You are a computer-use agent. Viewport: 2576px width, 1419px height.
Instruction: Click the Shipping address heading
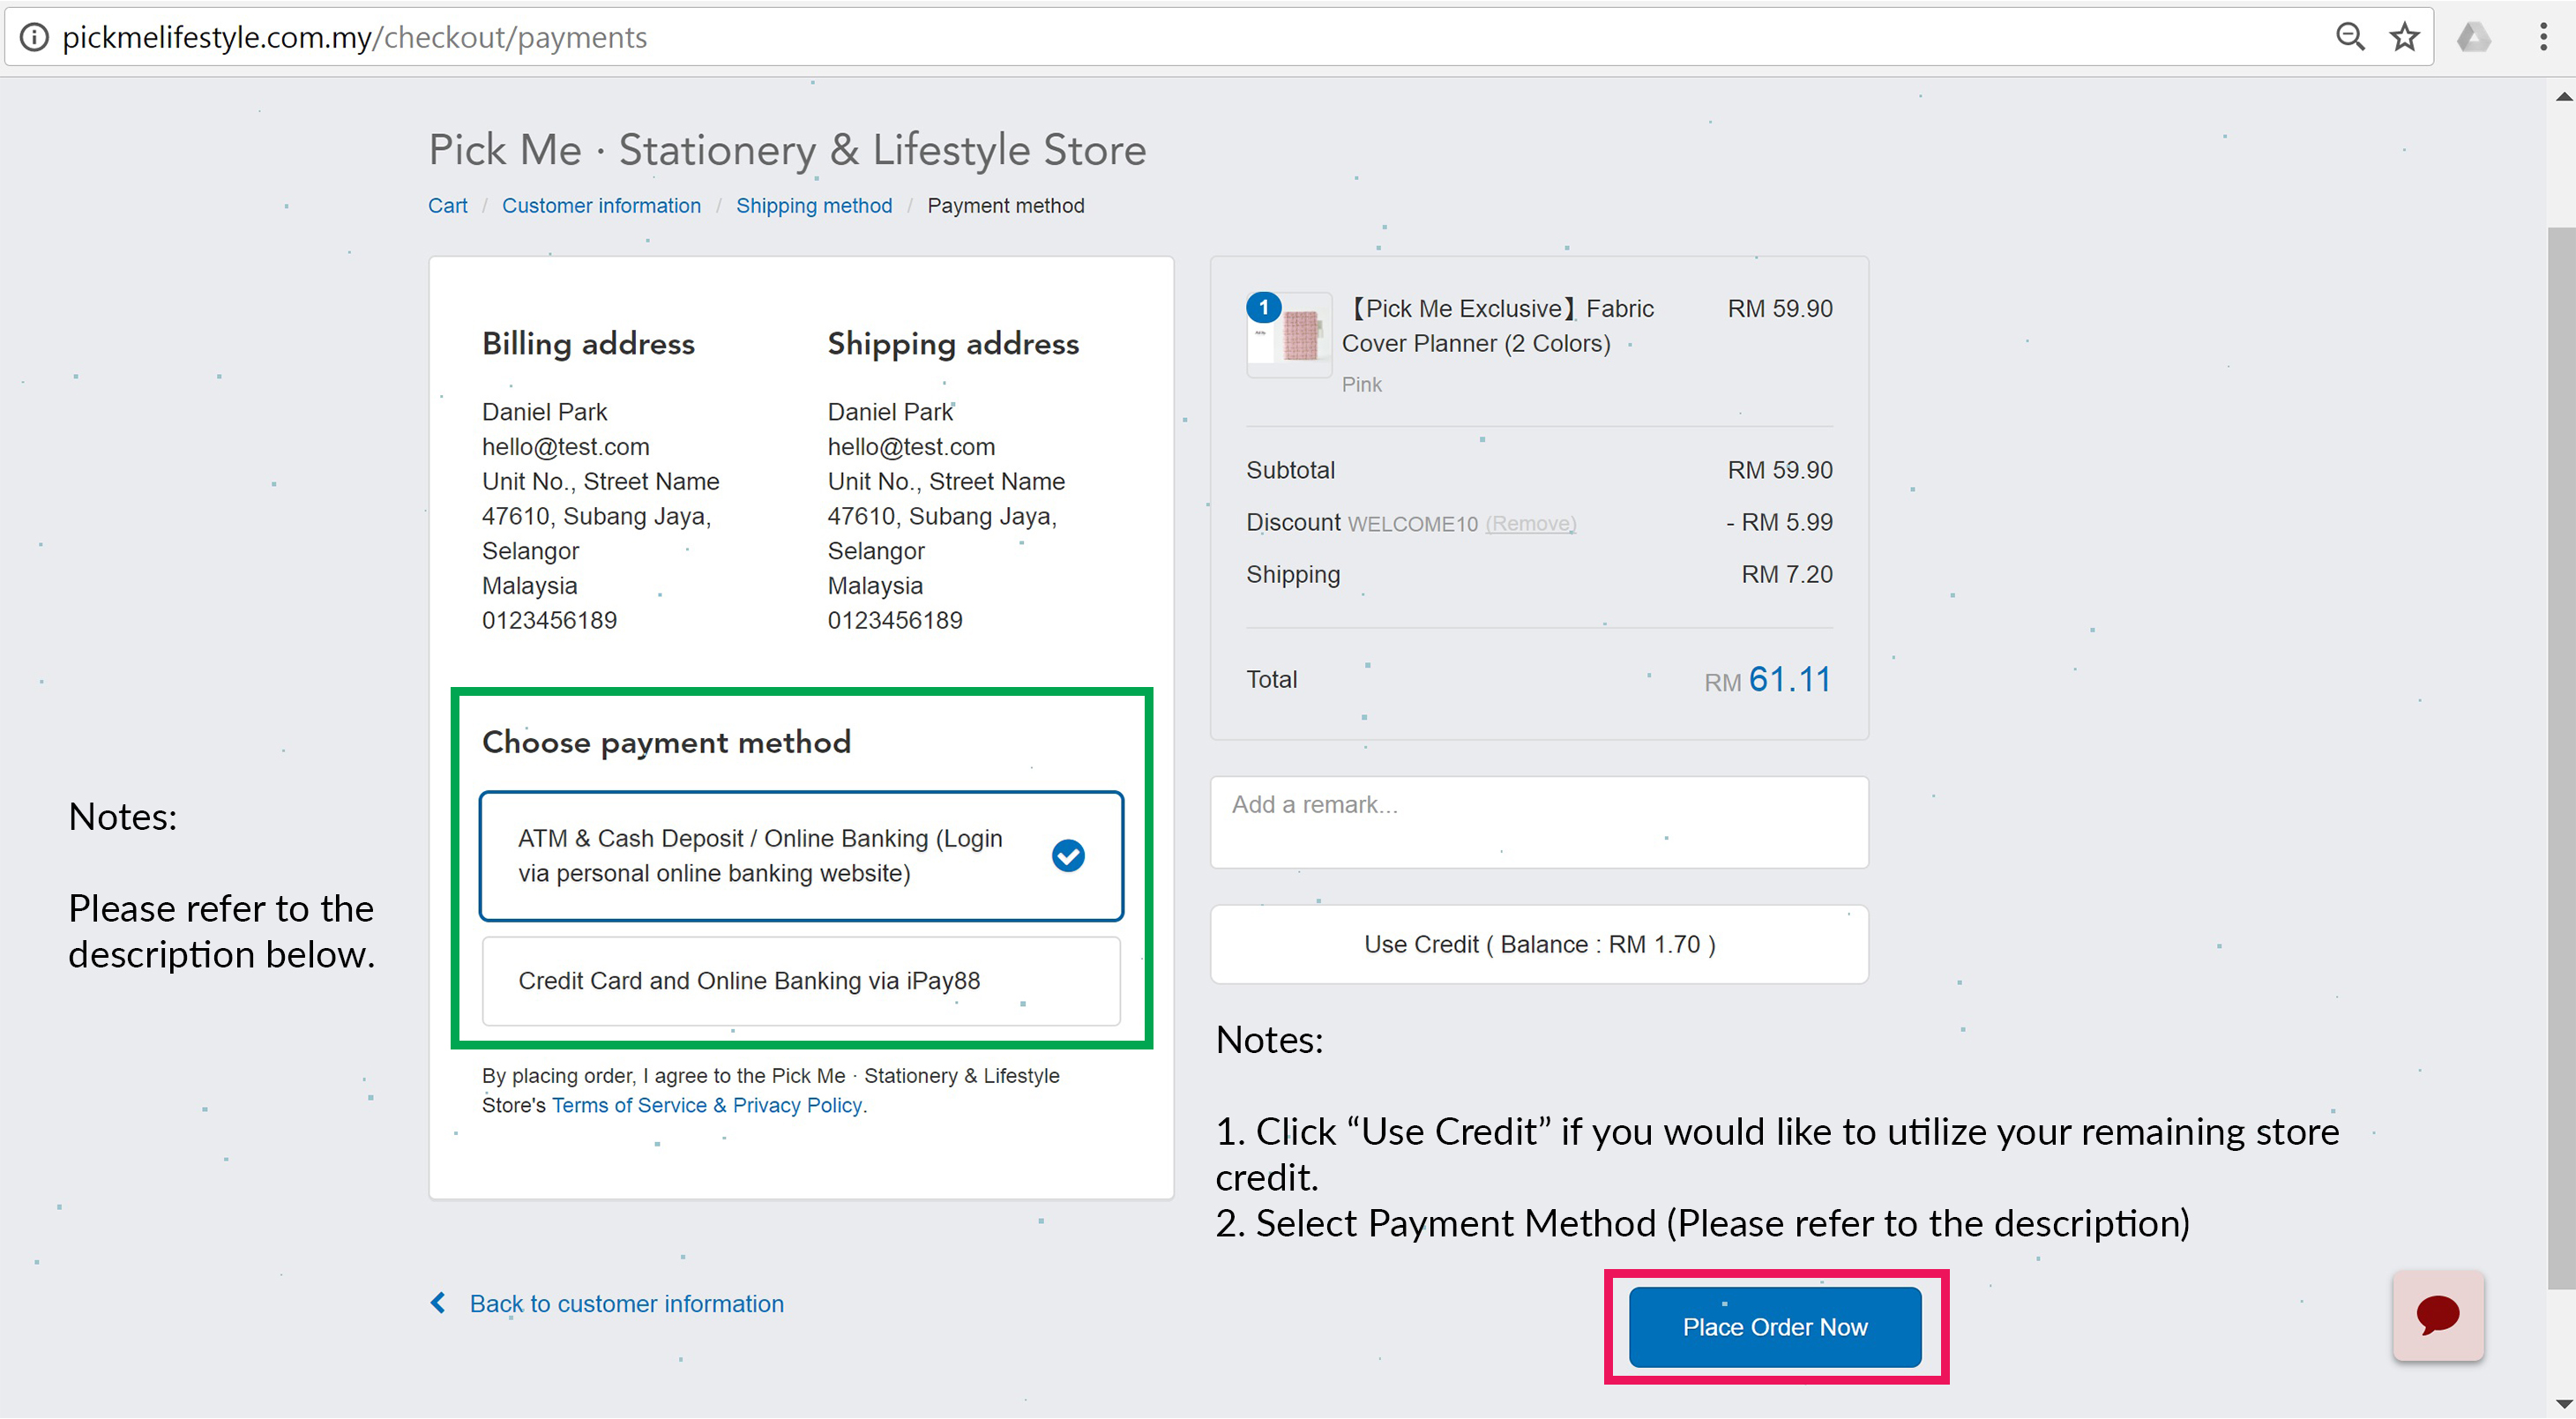(953, 343)
